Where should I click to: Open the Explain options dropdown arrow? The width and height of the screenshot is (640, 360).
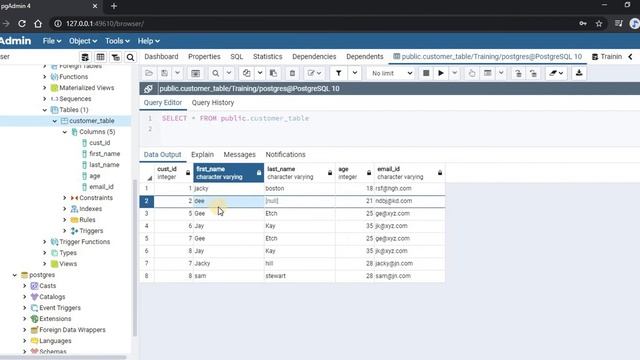501,73
